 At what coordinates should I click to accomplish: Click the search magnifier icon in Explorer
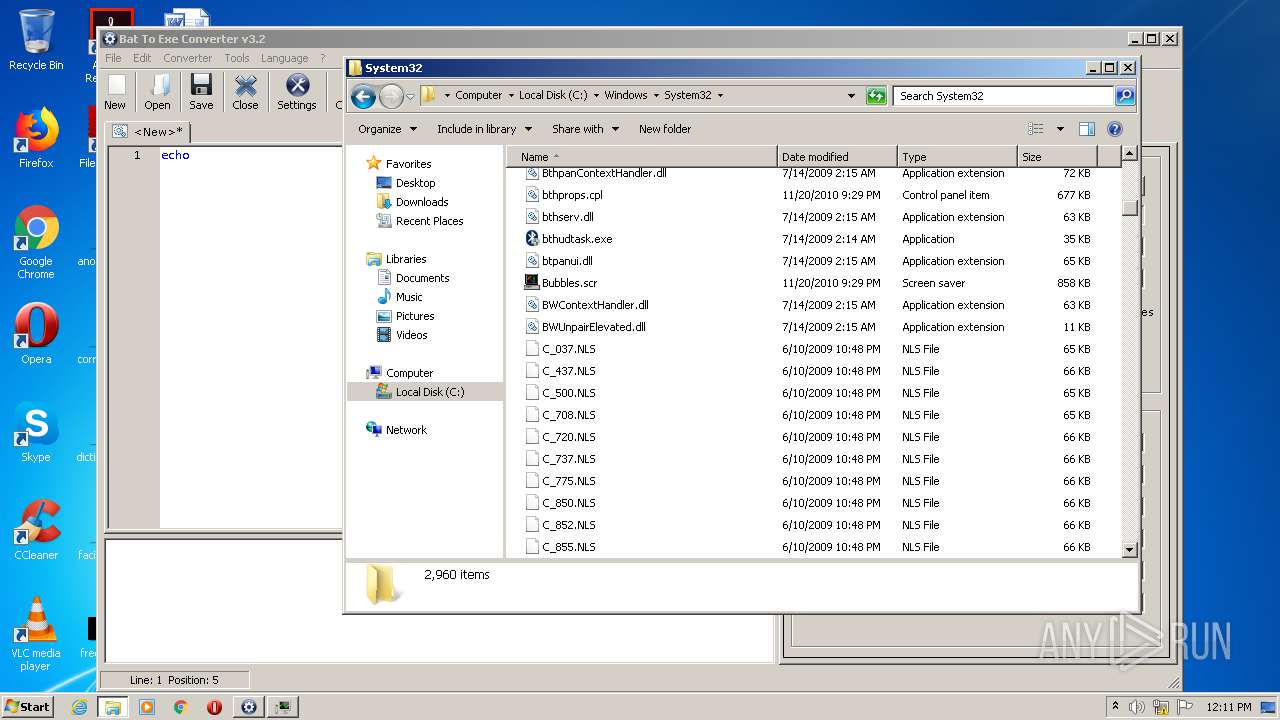point(1125,96)
